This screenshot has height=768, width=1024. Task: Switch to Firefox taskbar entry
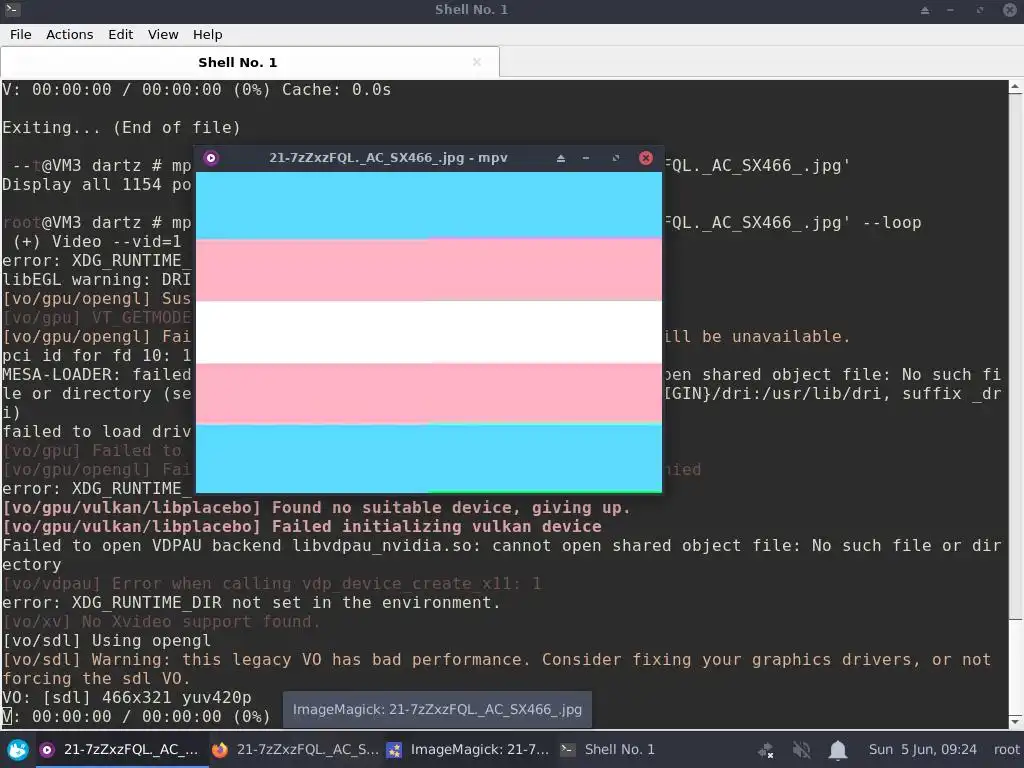tap(295, 750)
